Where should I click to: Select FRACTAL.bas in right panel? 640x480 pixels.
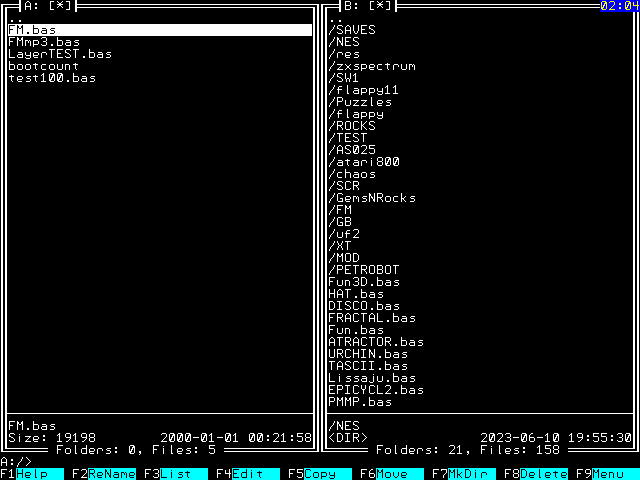[372, 318]
